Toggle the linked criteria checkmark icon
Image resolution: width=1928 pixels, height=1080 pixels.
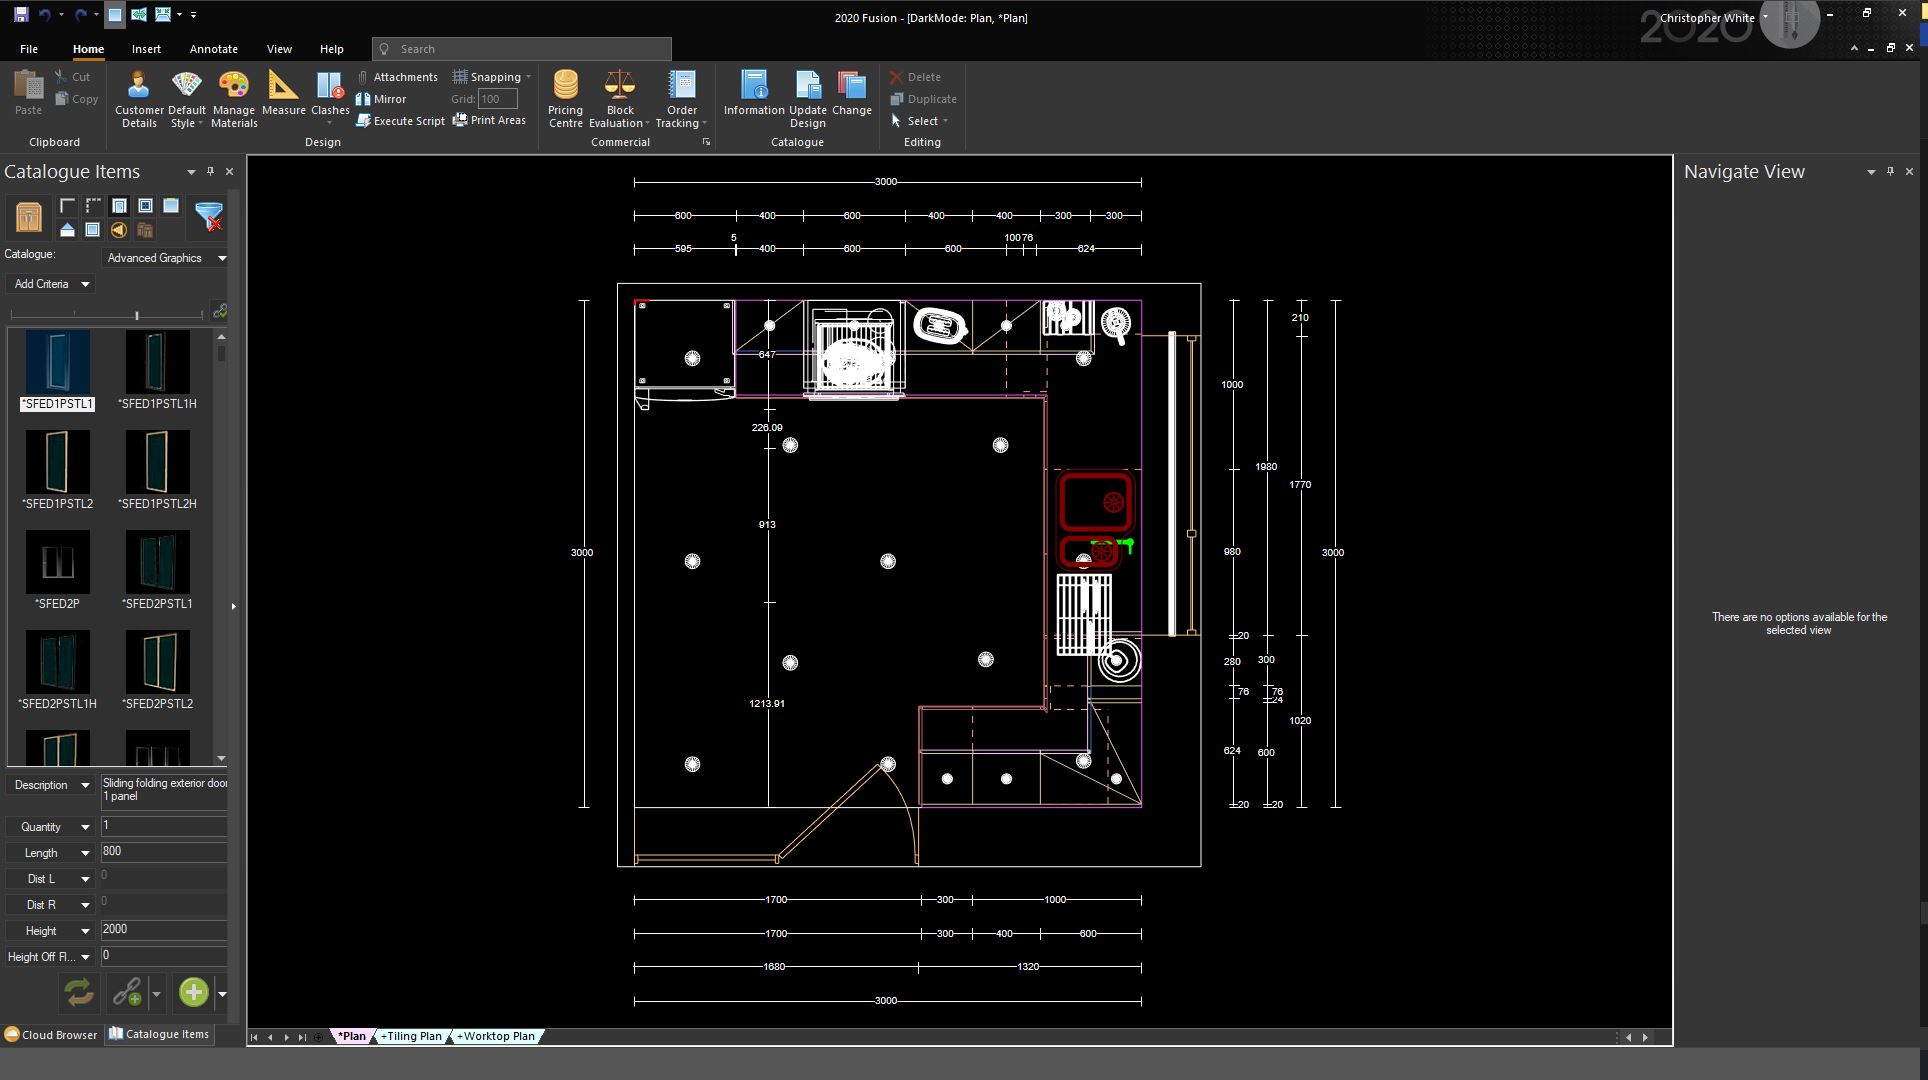click(219, 311)
